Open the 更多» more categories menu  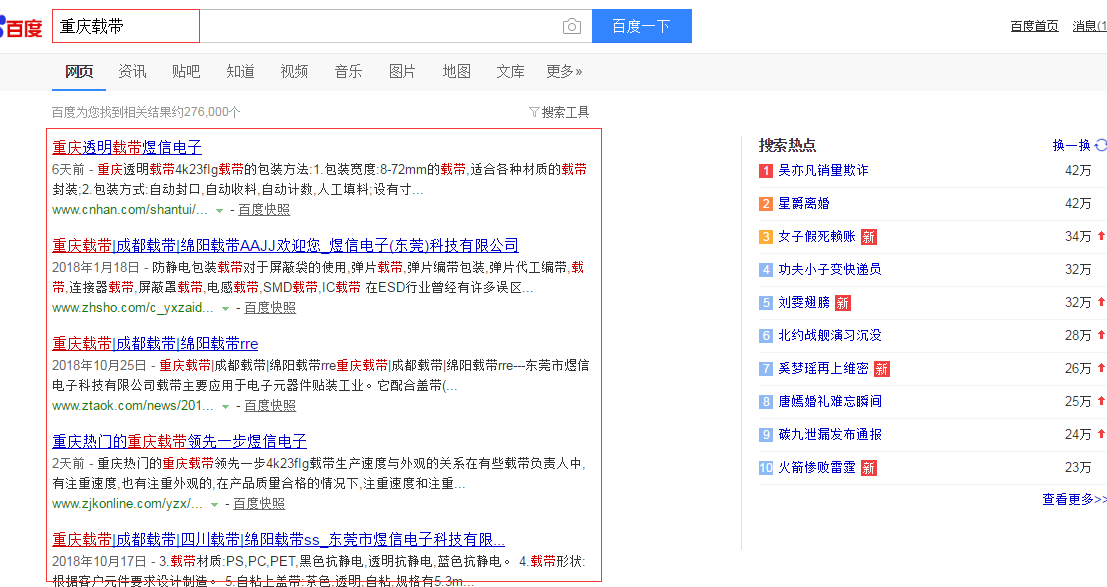[x=564, y=71]
